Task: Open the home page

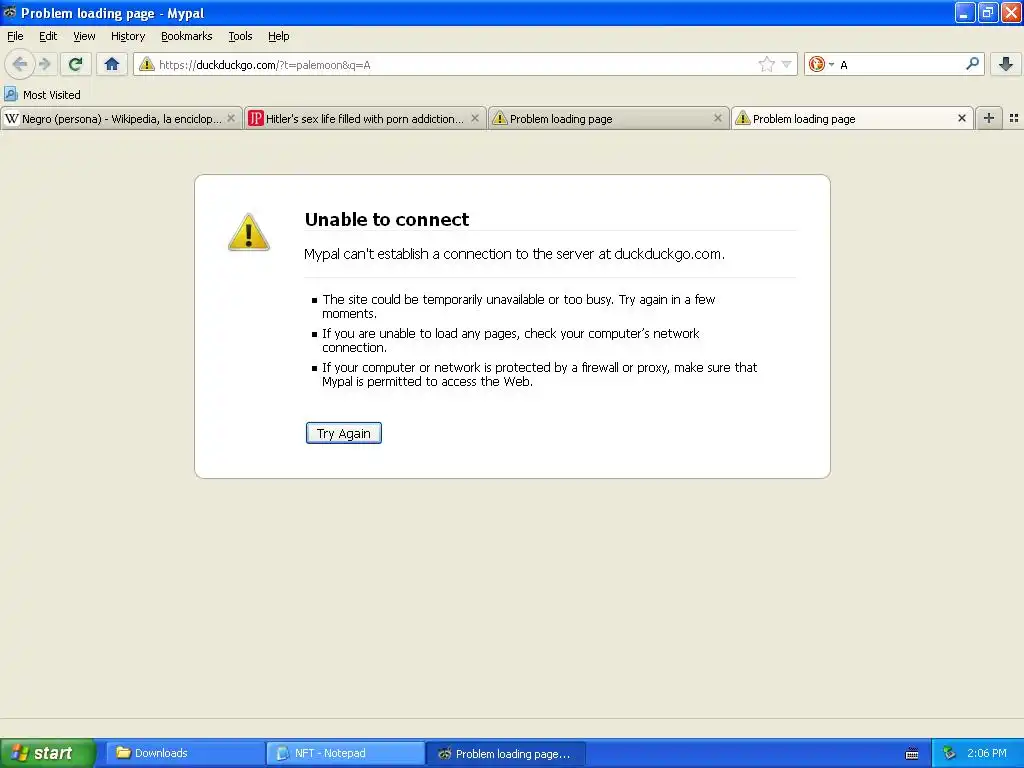Action: coord(112,64)
